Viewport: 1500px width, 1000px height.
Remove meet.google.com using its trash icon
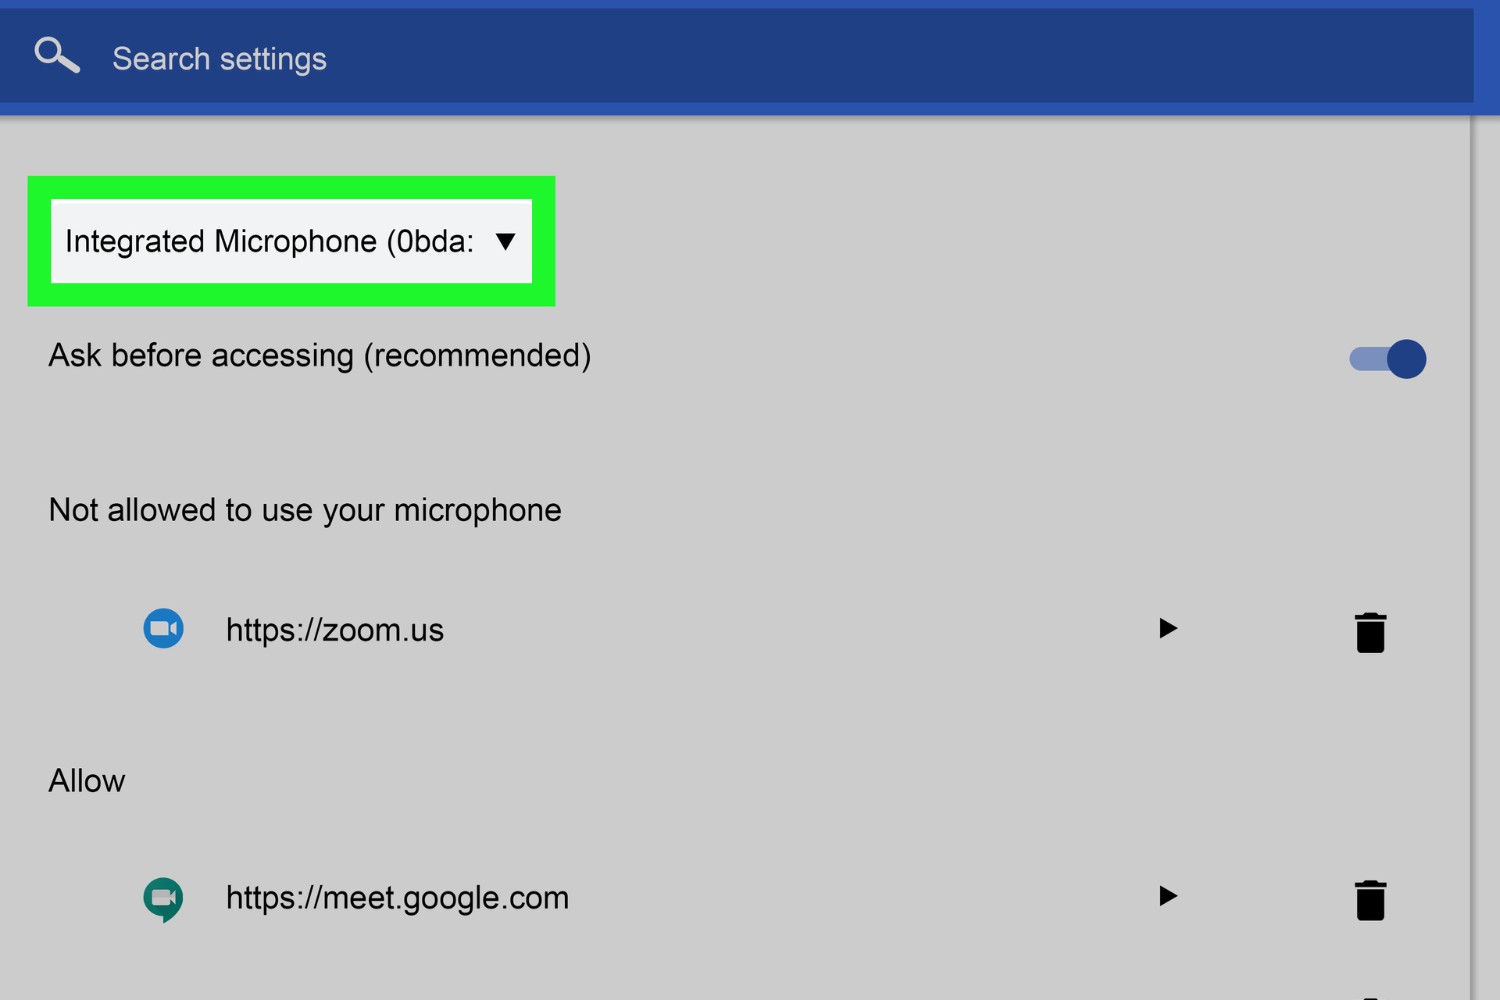(x=1370, y=900)
